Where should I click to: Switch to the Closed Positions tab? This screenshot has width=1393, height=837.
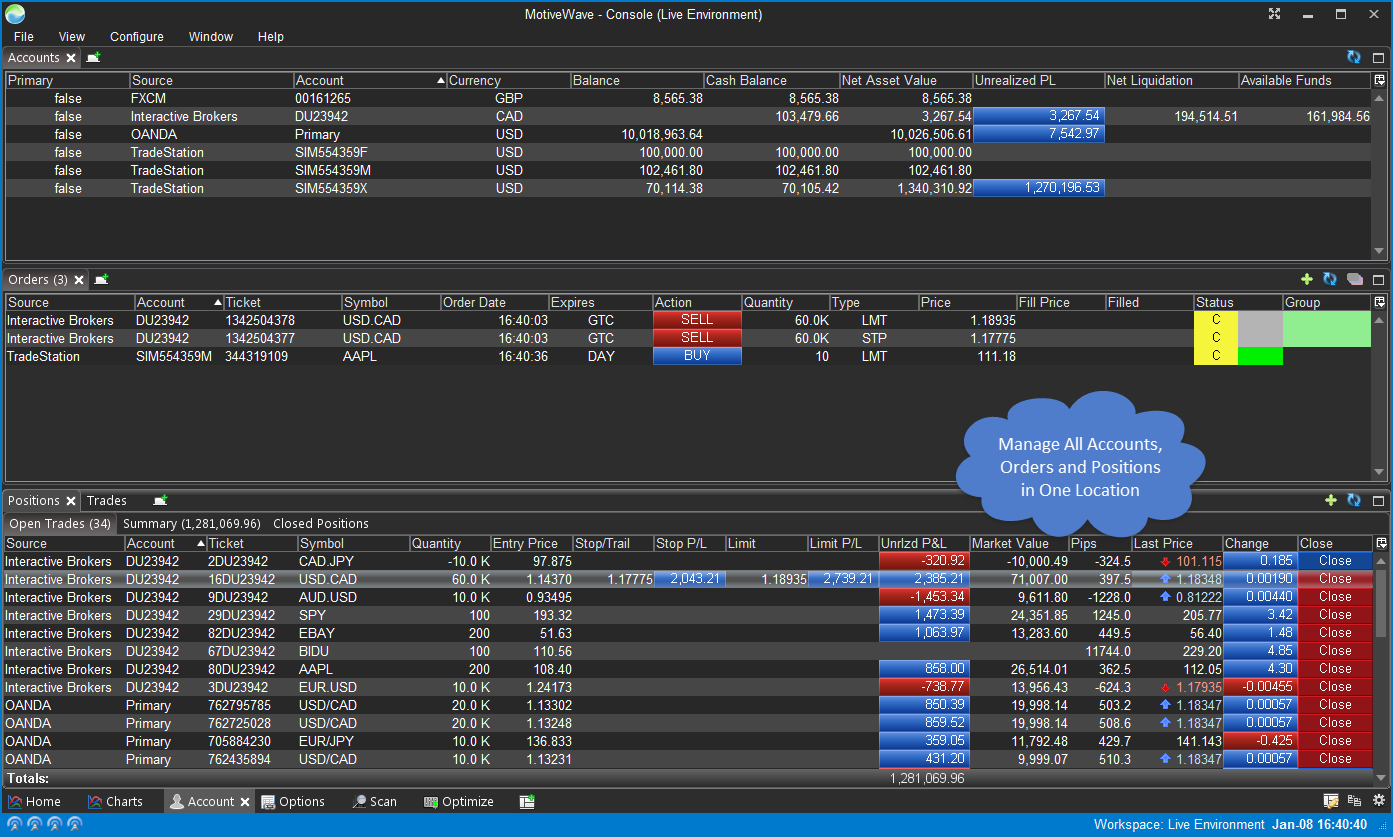pyautogui.click(x=321, y=524)
